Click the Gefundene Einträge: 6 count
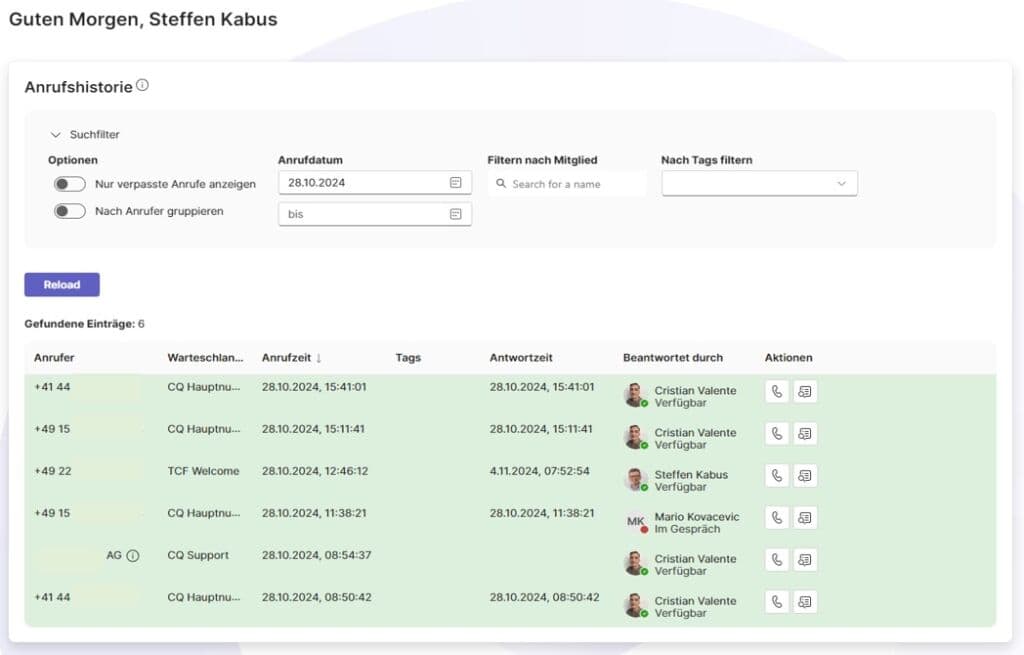This screenshot has width=1024, height=655. [x=84, y=324]
